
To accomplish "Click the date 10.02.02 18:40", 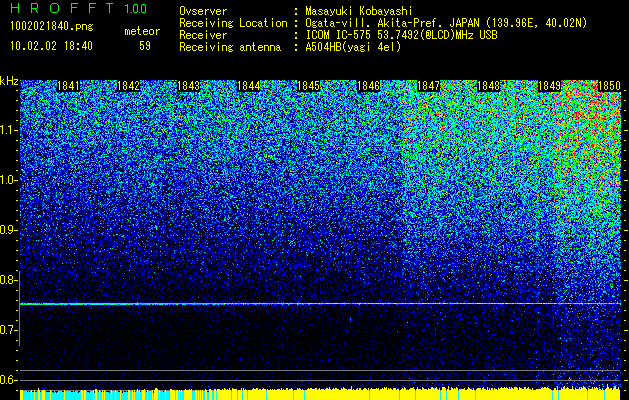I will [51, 46].
